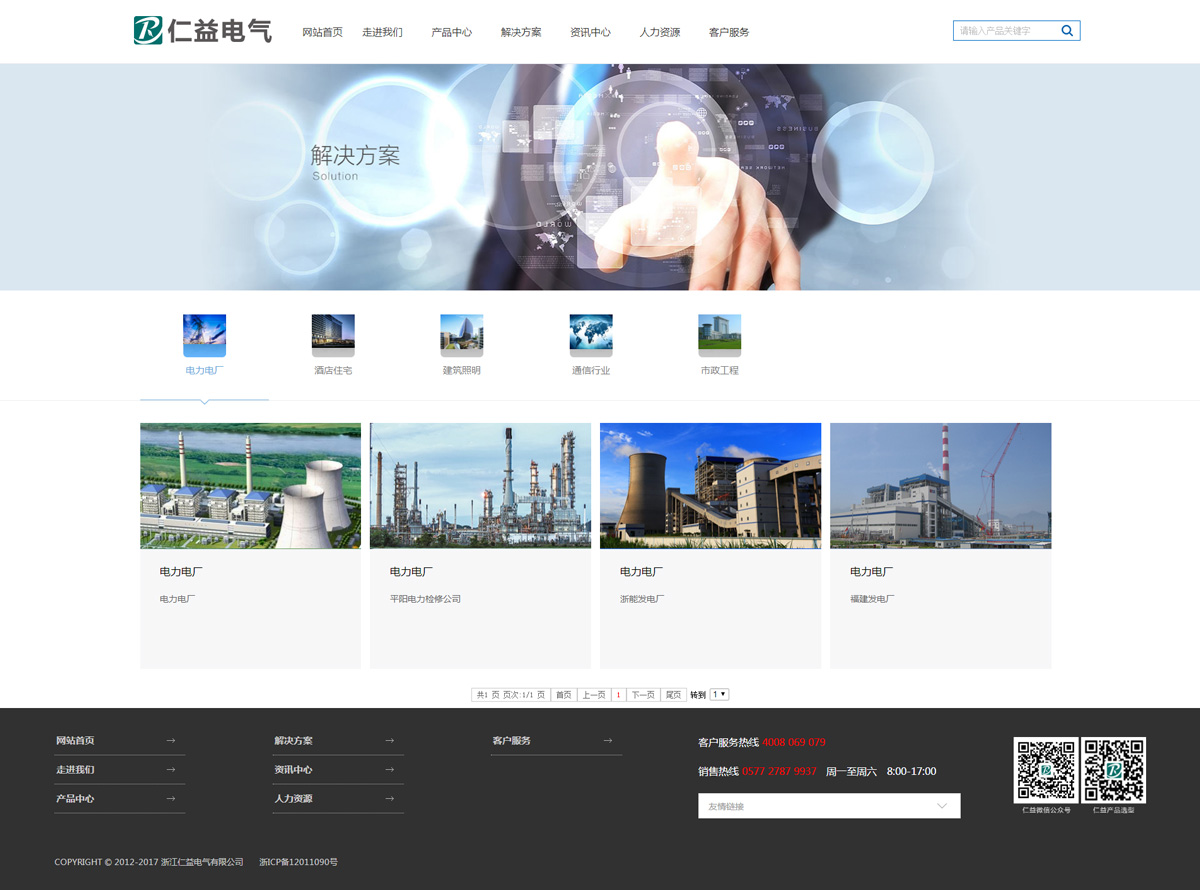Image resolution: width=1200 pixels, height=890 pixels.
Task: Click the arrow next to footer 解决方案
Action: click(389, 741)
